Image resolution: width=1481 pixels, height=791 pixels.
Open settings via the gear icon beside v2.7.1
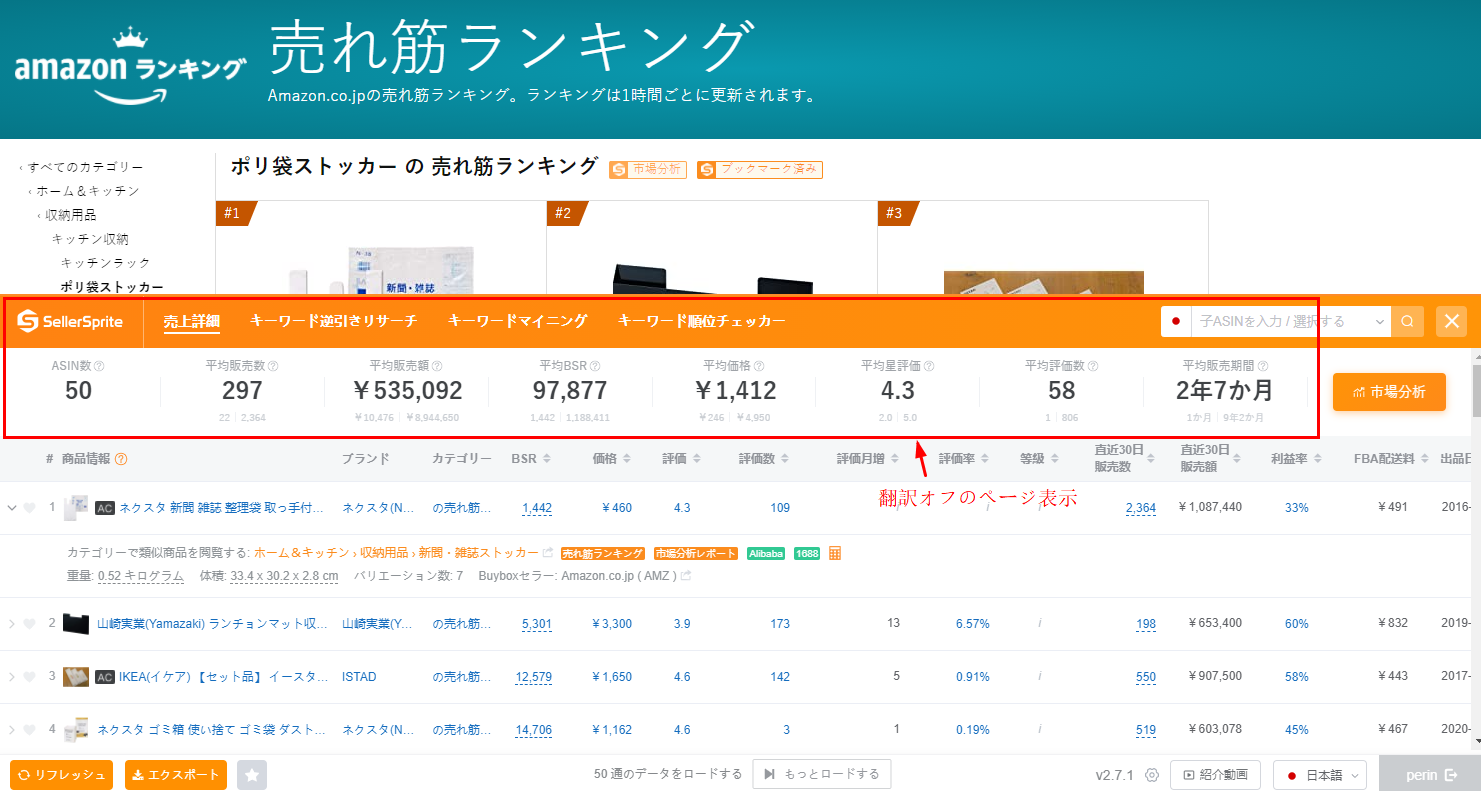(x=1152, y=775)
